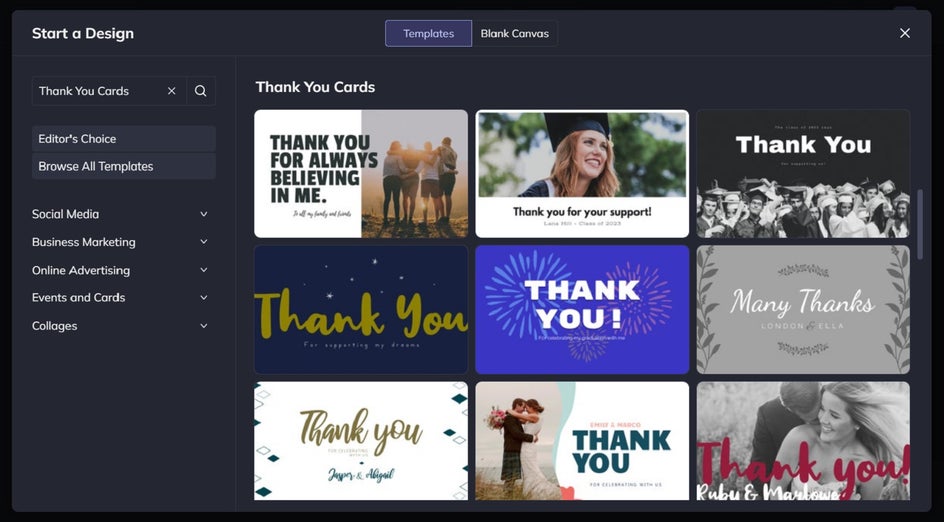Select blue fireworks THANK YOU ! template
Viewport: 944px width, 522px height.
(x=582, y=309)
